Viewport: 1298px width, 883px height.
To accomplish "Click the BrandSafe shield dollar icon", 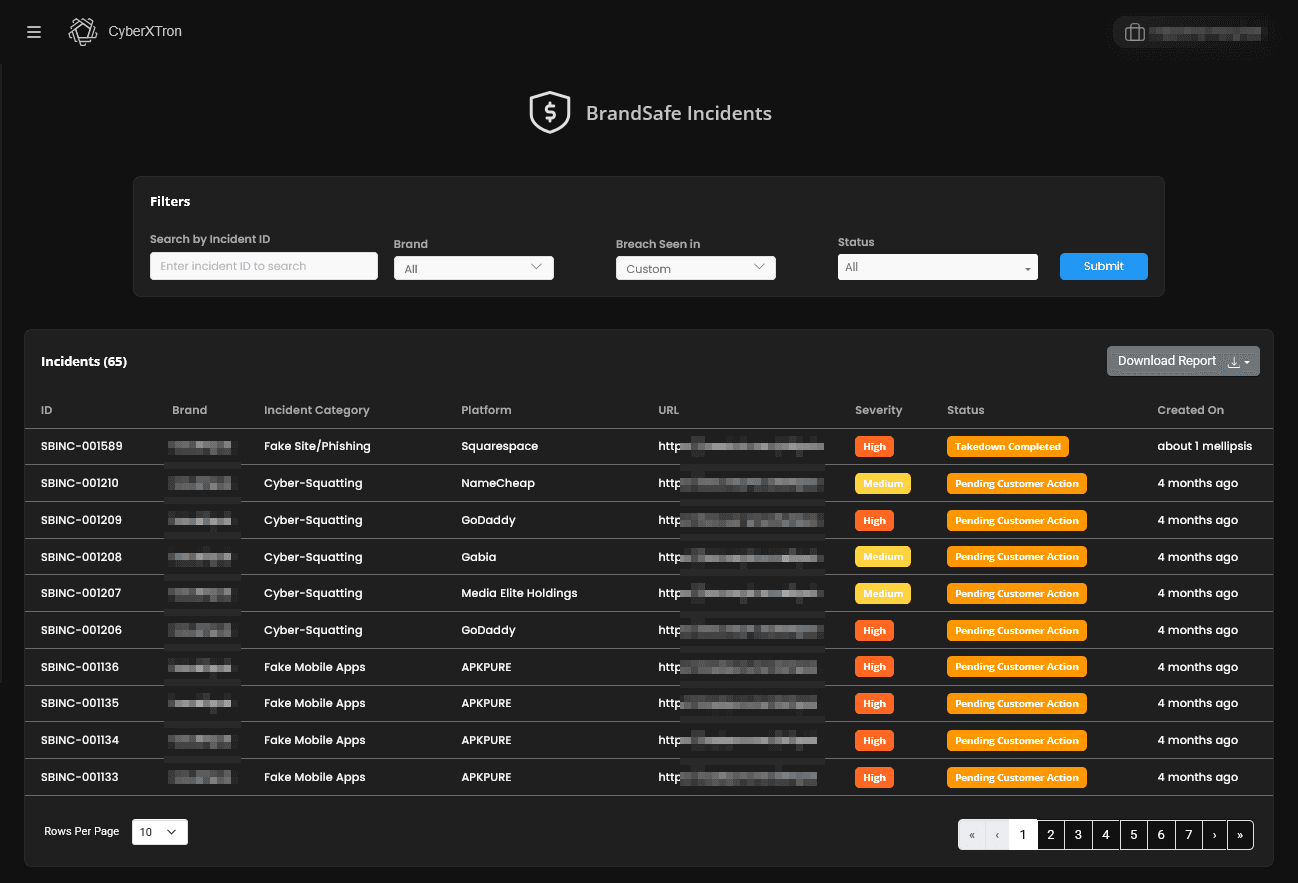I will pos(549,112).
